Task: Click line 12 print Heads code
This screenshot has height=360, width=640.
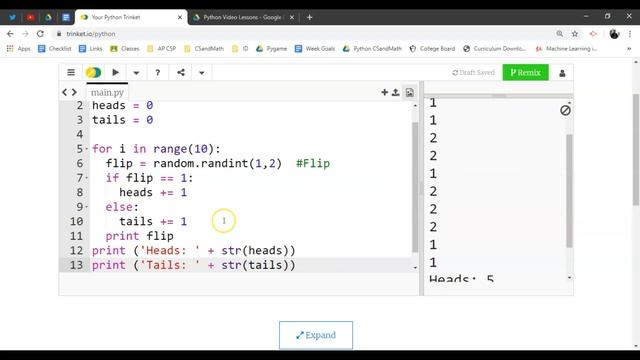Action: tap(193, 251)
